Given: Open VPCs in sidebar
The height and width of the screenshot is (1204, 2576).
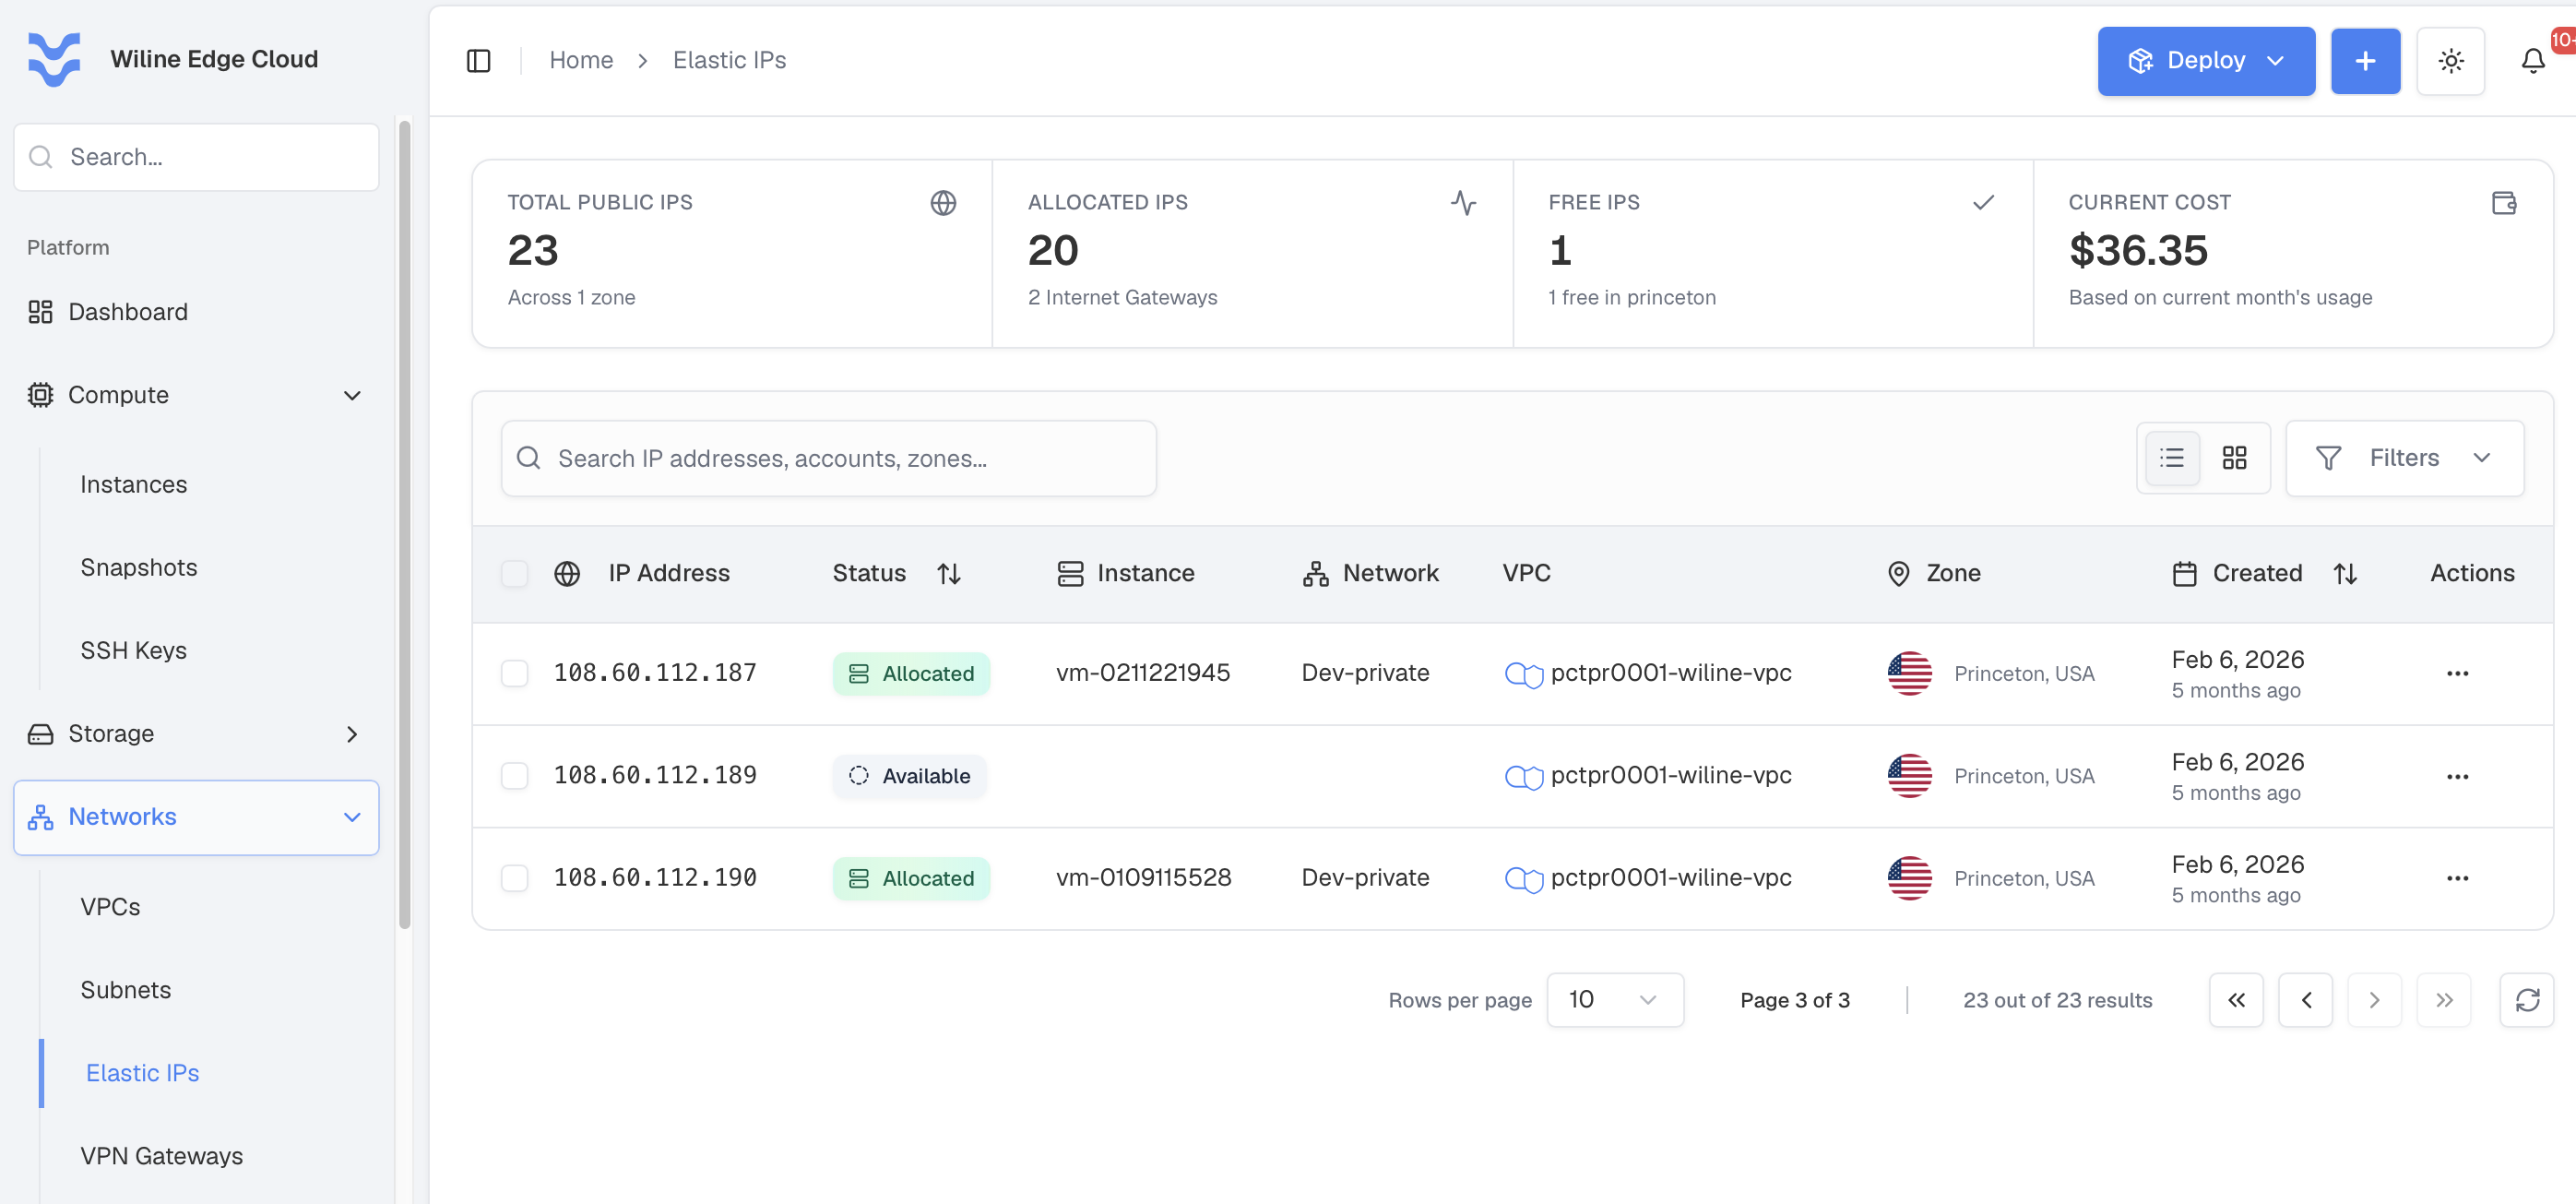Looking at the screenshot, I should 110,907.
